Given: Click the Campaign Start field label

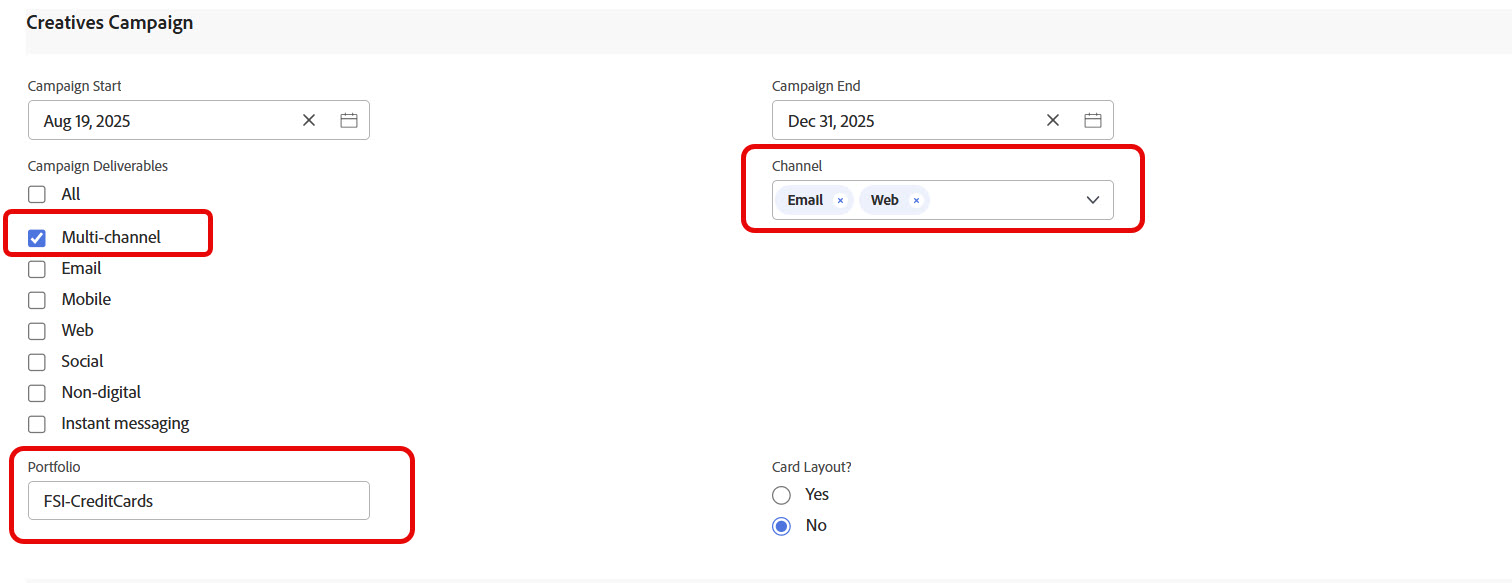Looking at the screenshot, I should [x=75, y=86].
